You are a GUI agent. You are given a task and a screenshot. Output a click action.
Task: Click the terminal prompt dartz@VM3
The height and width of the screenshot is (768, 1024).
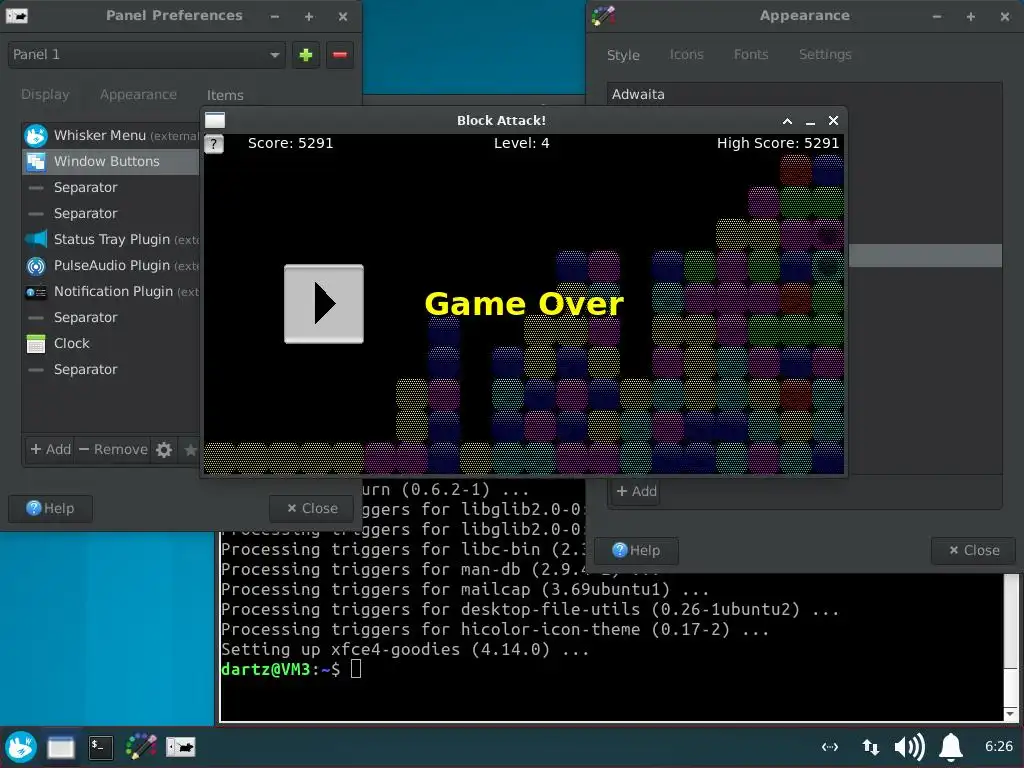265,669
